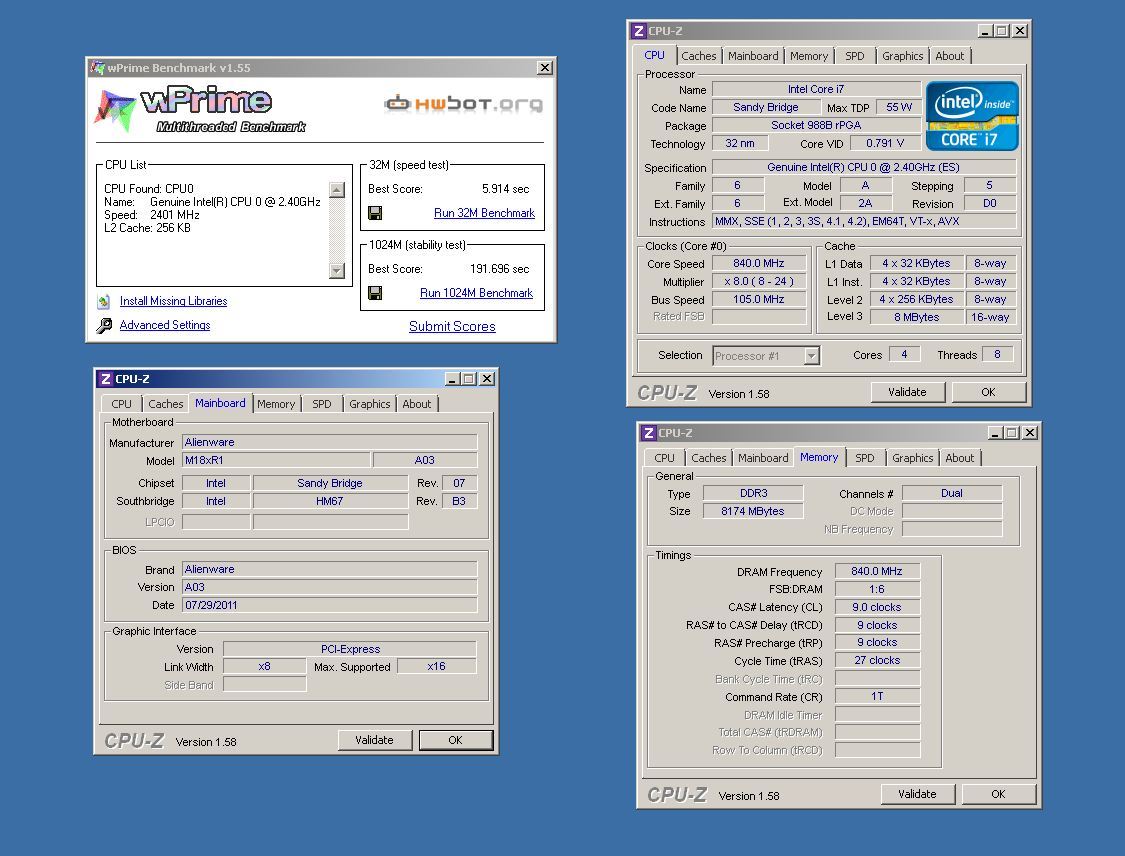Image resolution: width=1125 pixels, height=856 pixels.
Task: Switch to SPD tab in CPU window
Action: point(855,56)
